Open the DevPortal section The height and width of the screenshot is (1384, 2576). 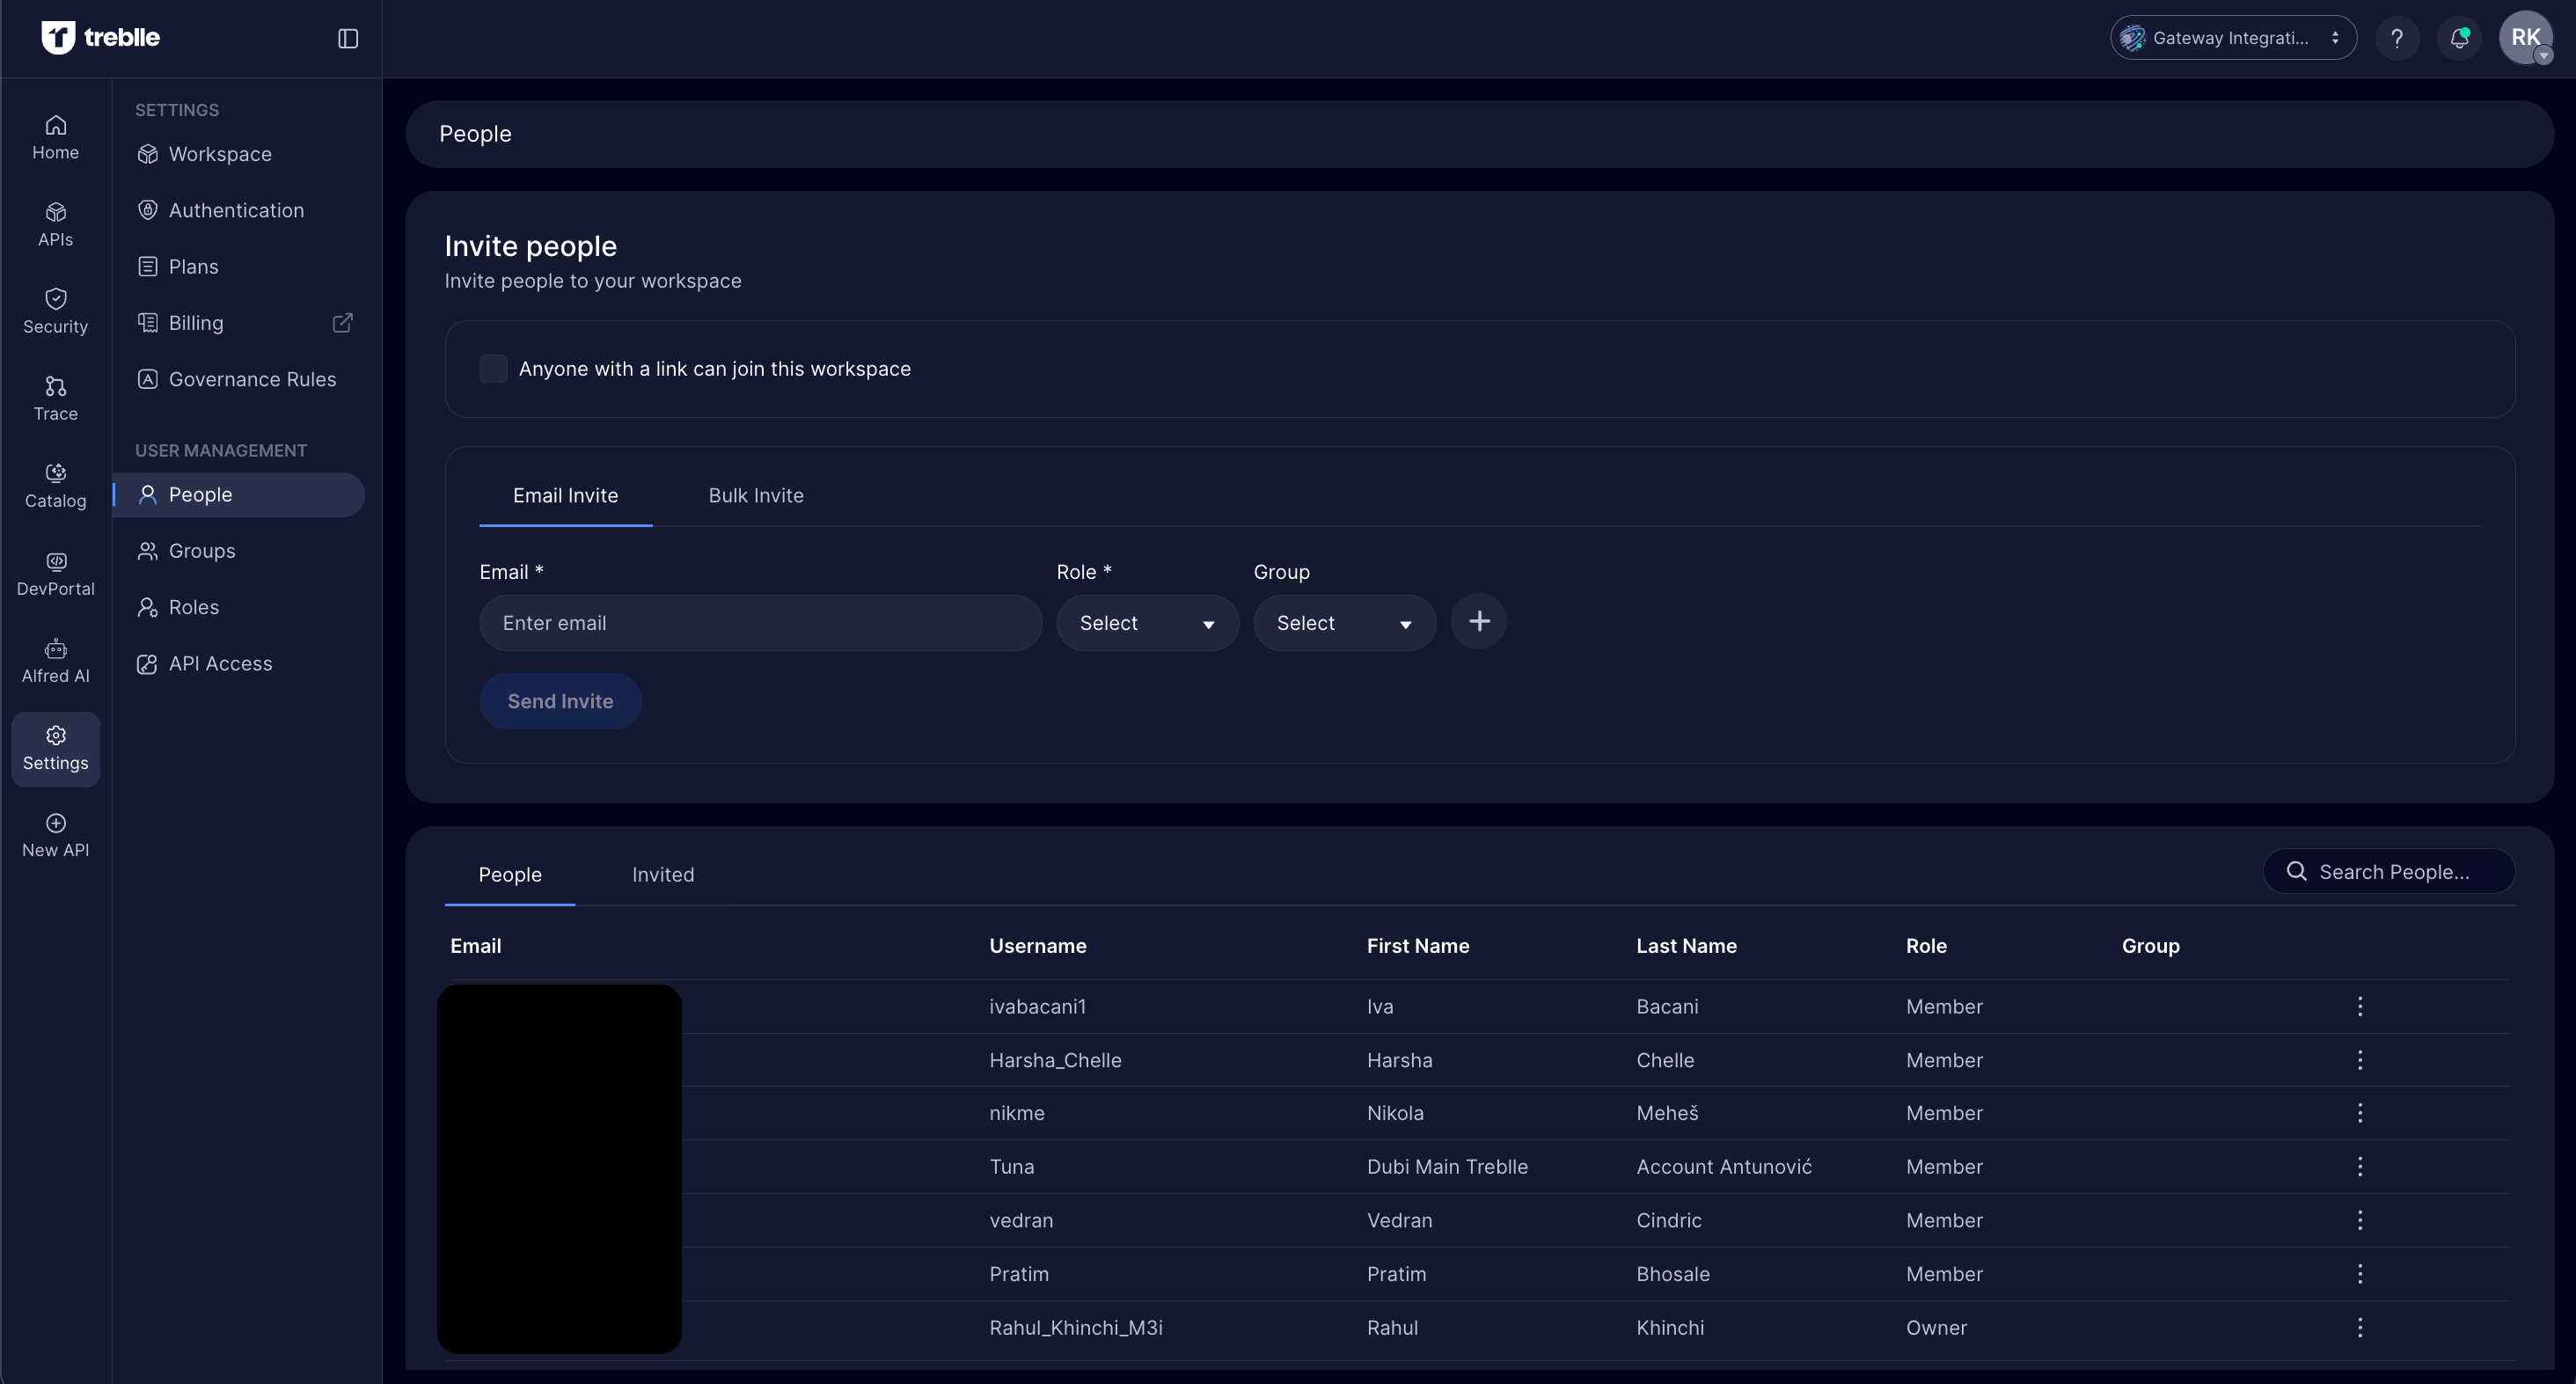[55, 574]
